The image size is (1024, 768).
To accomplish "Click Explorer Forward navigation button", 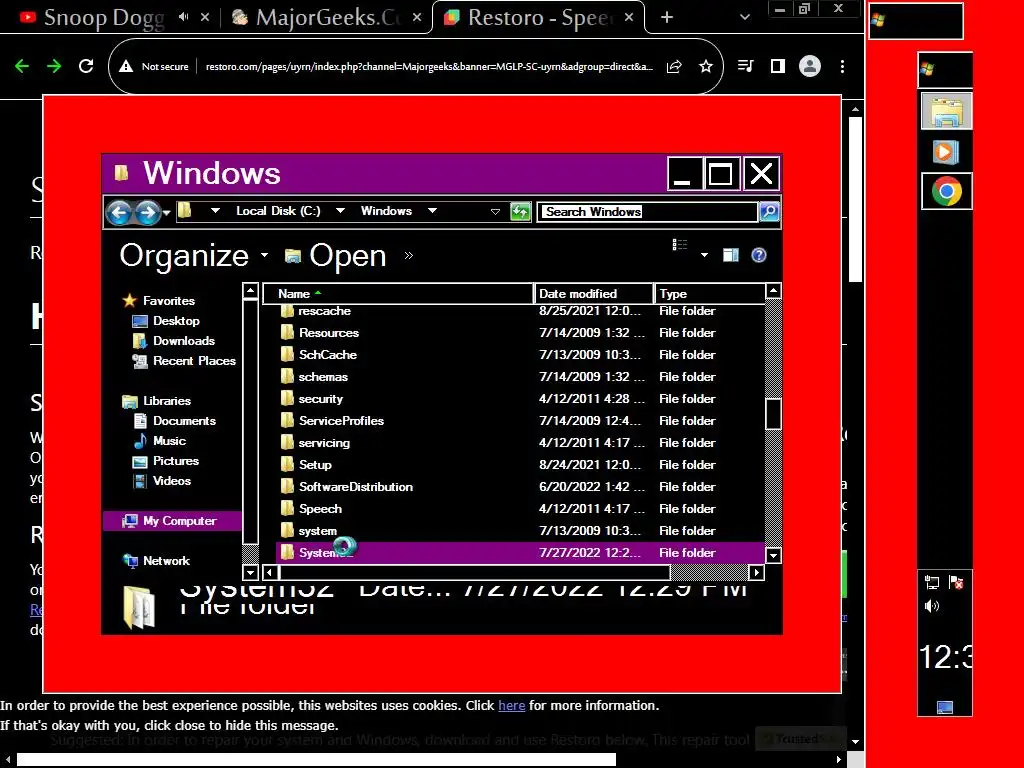I will [x=148, y=212].
